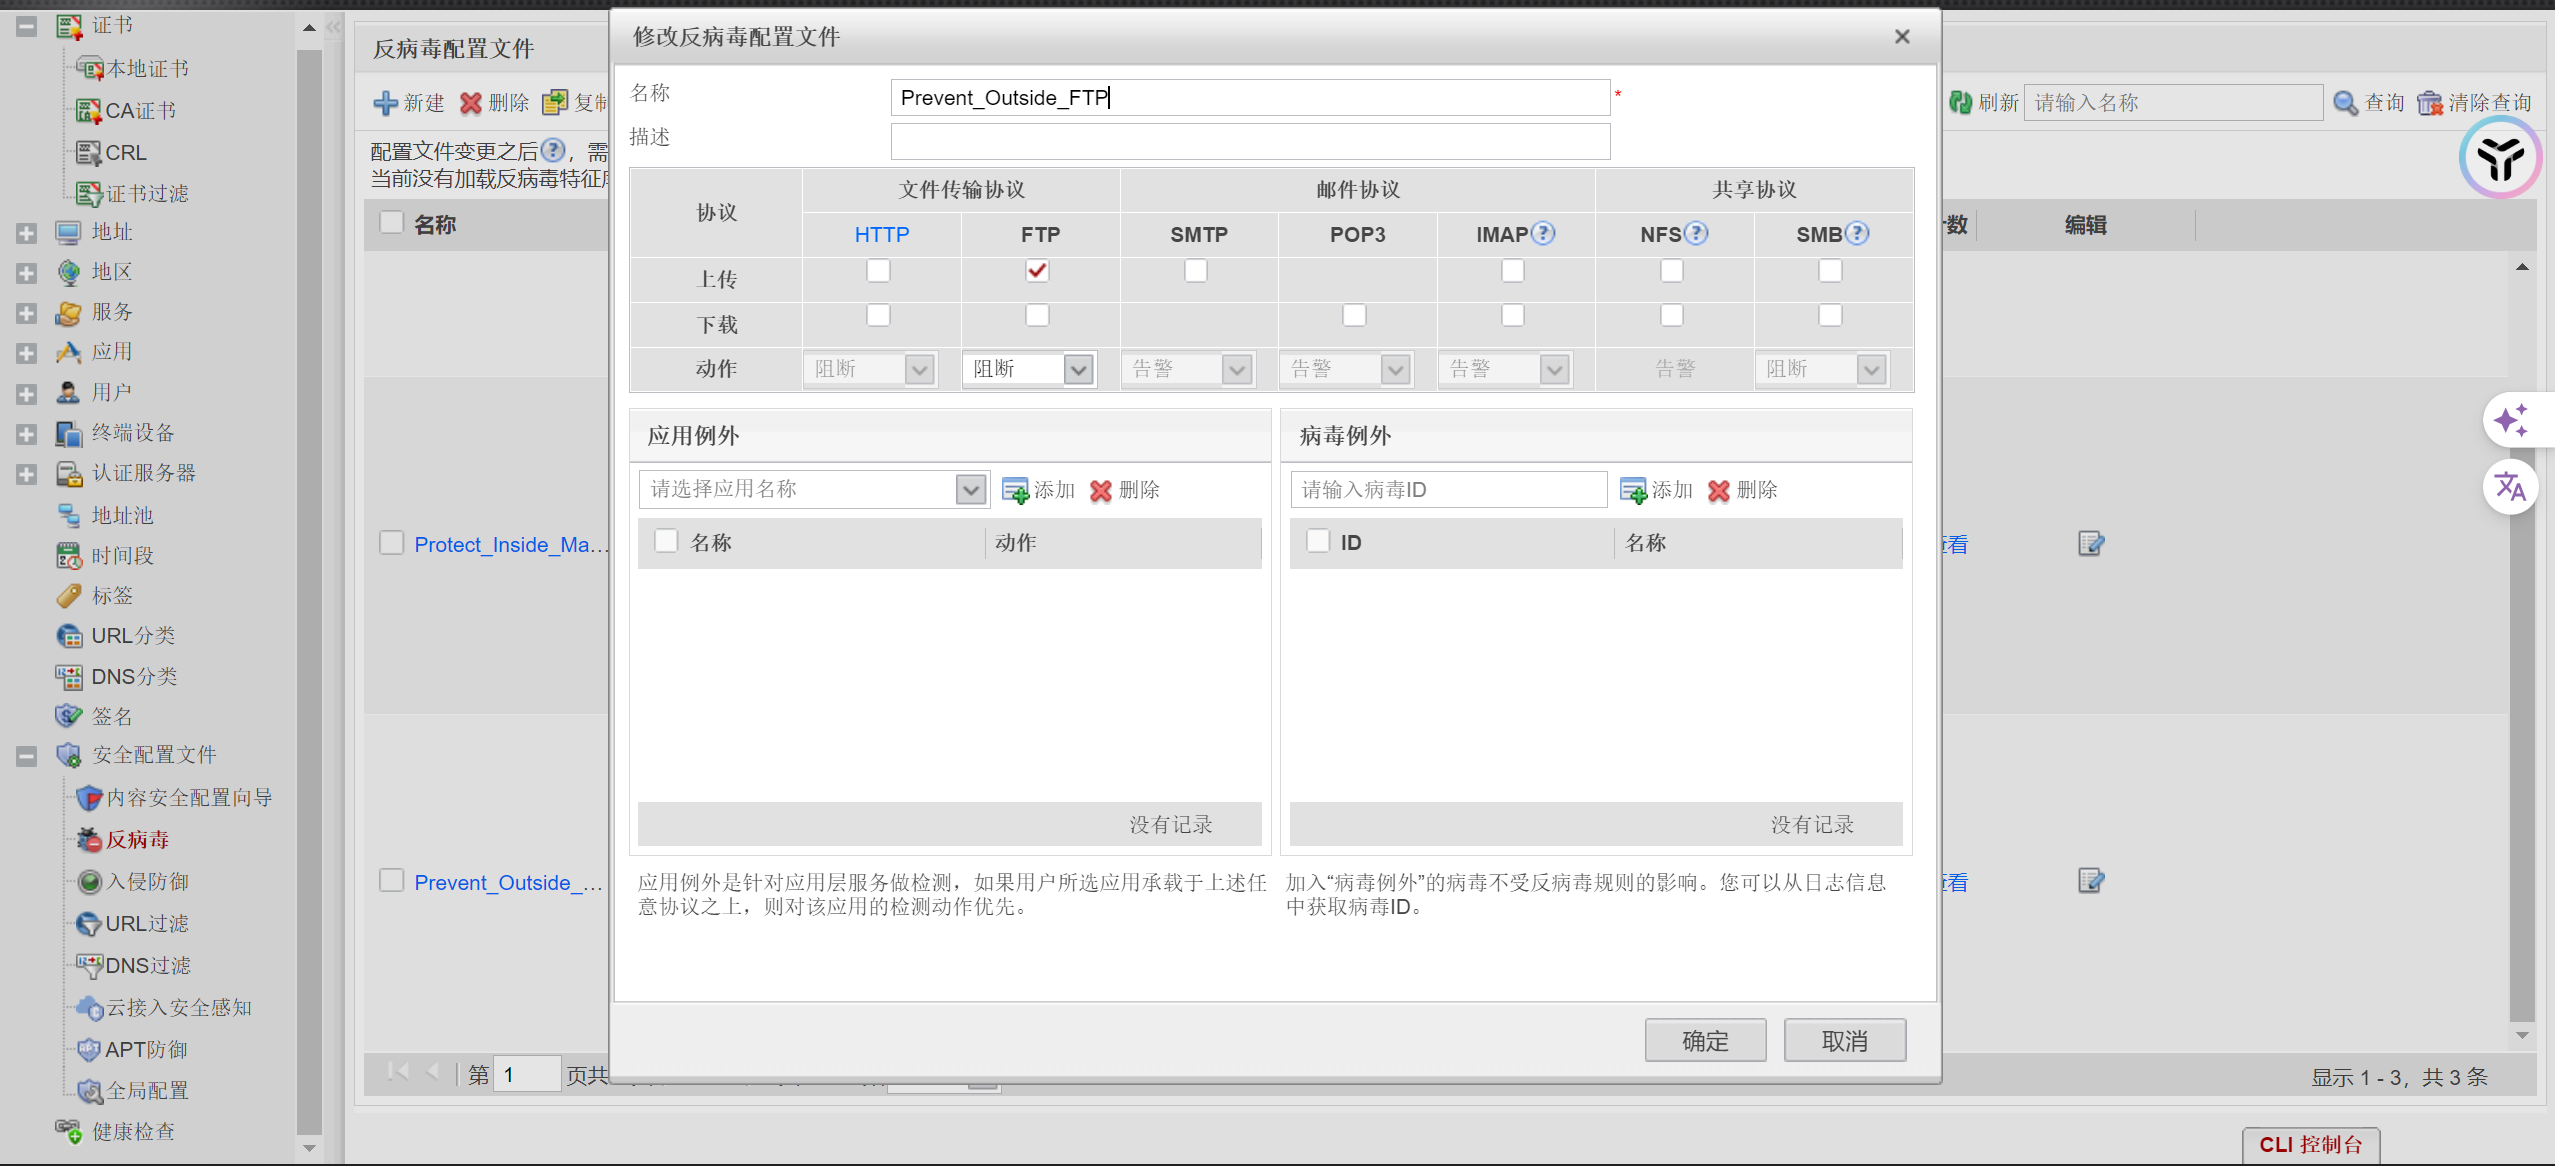The height and width of the screenshot is (1166, 2555).
Task: Open CLI 控制台 button
Action: (2311, 1145)
